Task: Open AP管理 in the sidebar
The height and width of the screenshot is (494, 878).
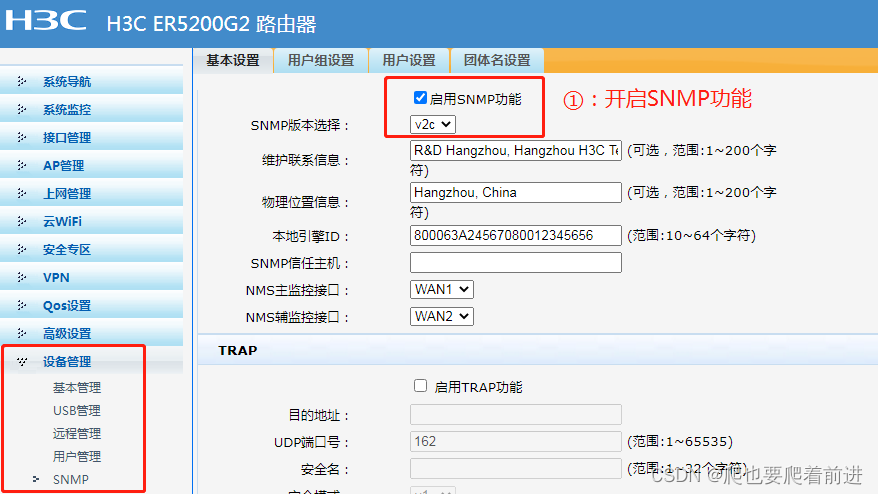Action: [63, 166]
